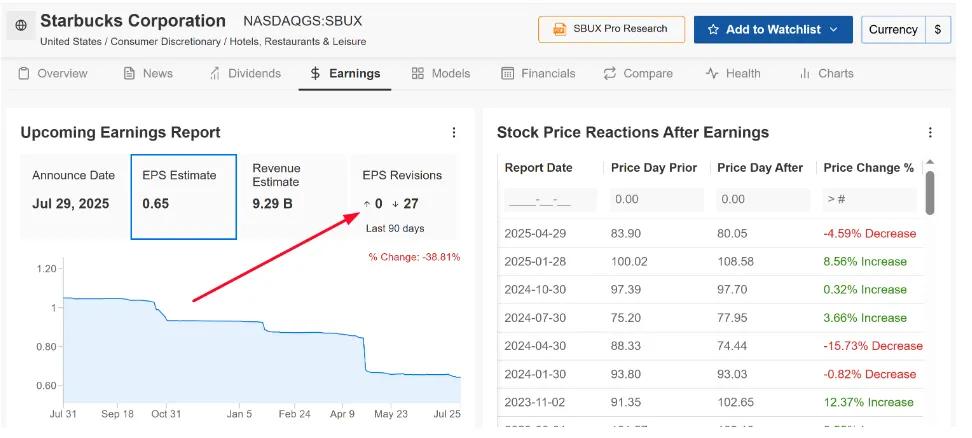Go to the Dividends tab
This screenshot has height=438, width=972.
pyautogui.click(x=245, y=73)
